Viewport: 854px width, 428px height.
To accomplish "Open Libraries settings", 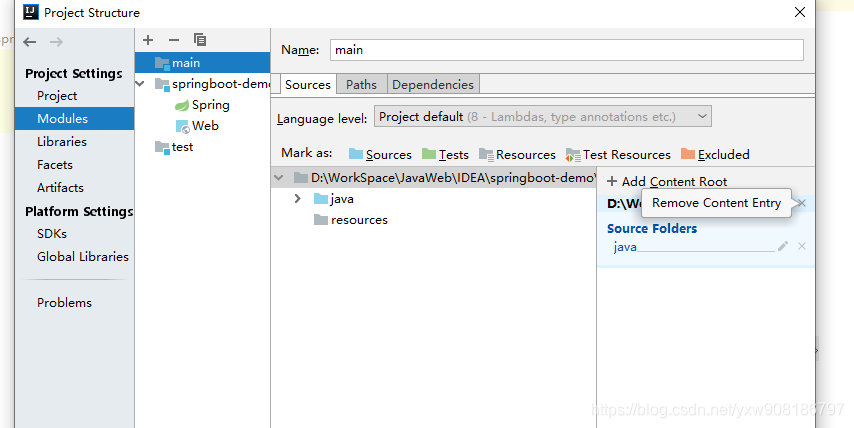I will point(62,142).
